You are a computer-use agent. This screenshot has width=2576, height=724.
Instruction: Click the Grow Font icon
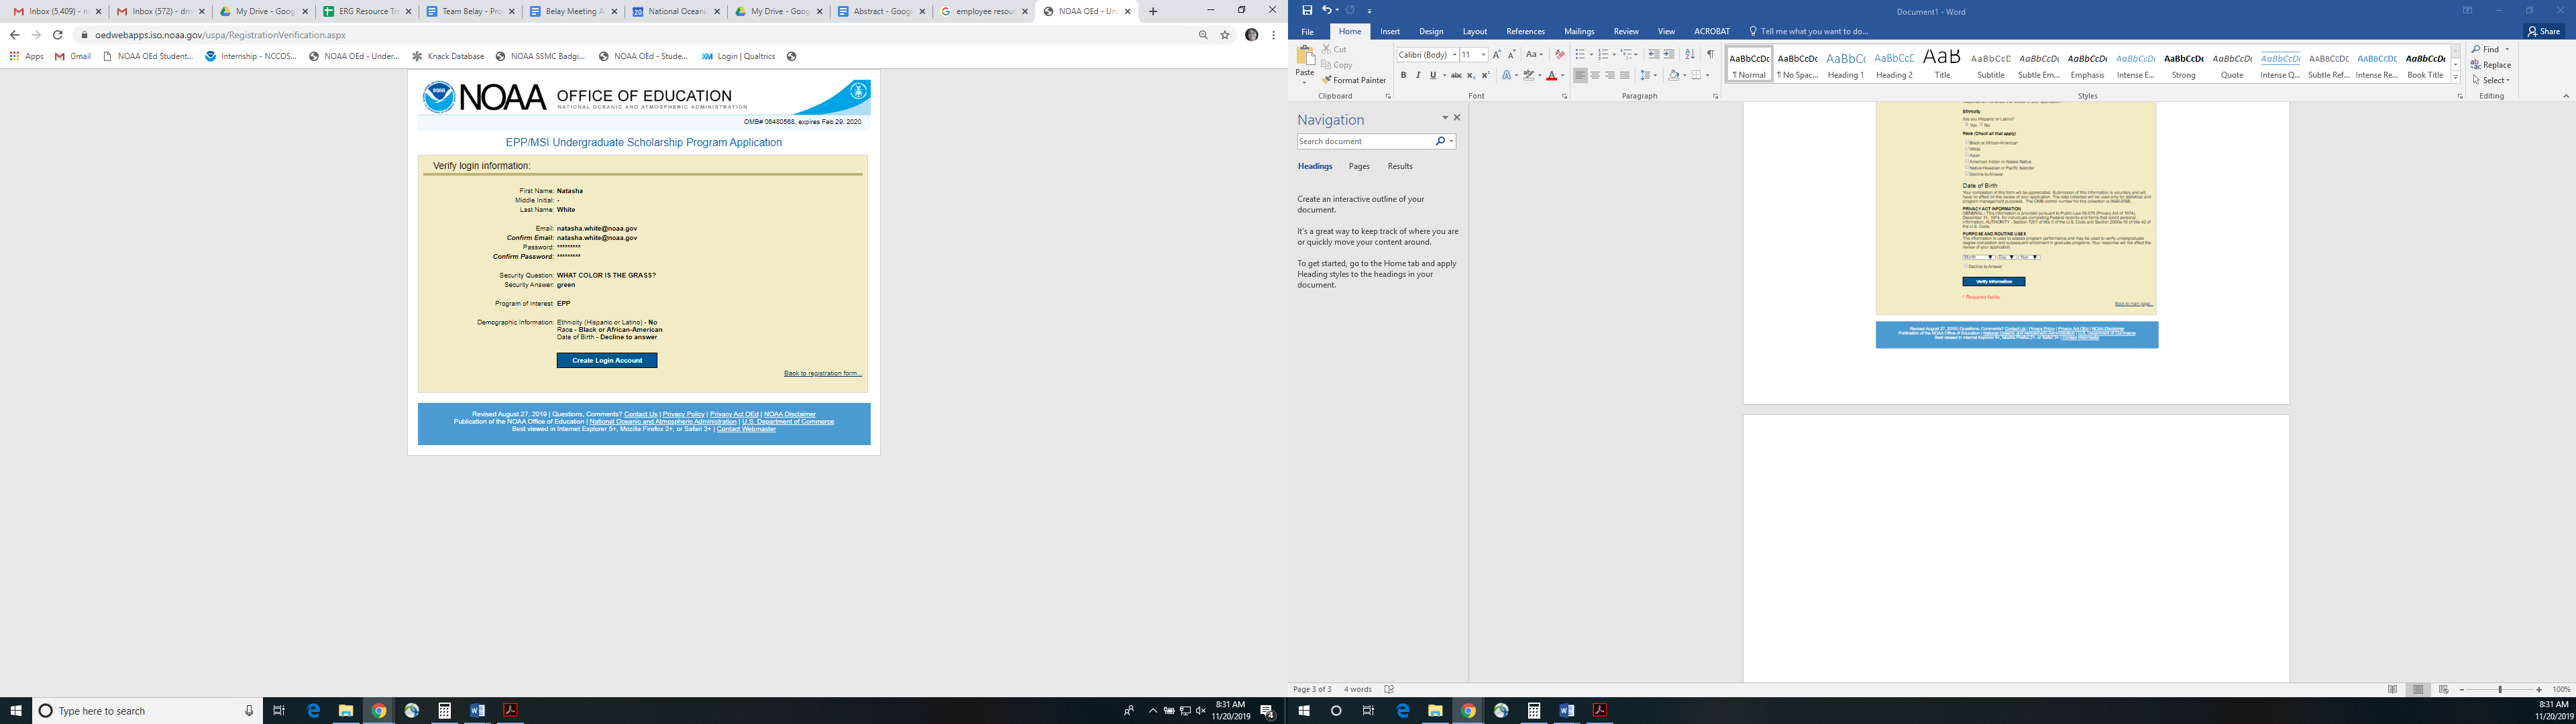(1496, 54)
